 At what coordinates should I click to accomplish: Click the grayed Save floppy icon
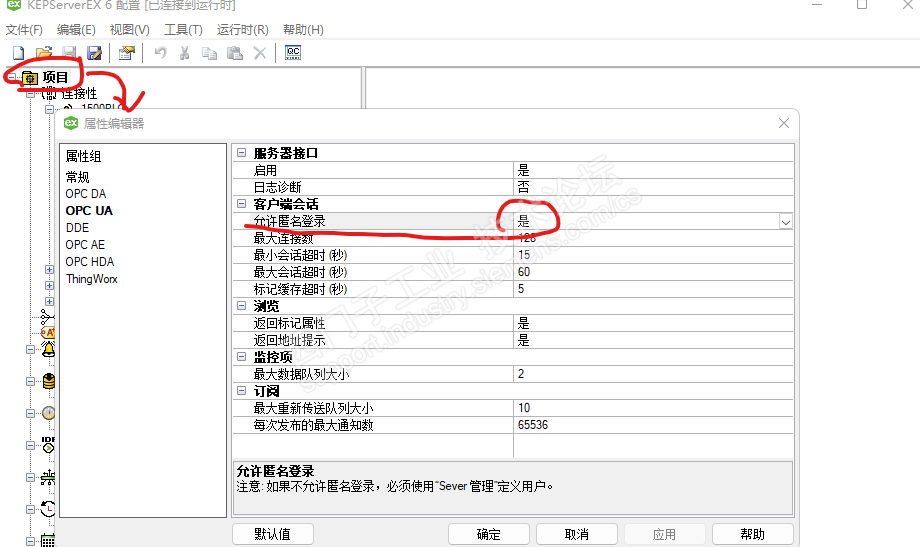coord(69,53)
